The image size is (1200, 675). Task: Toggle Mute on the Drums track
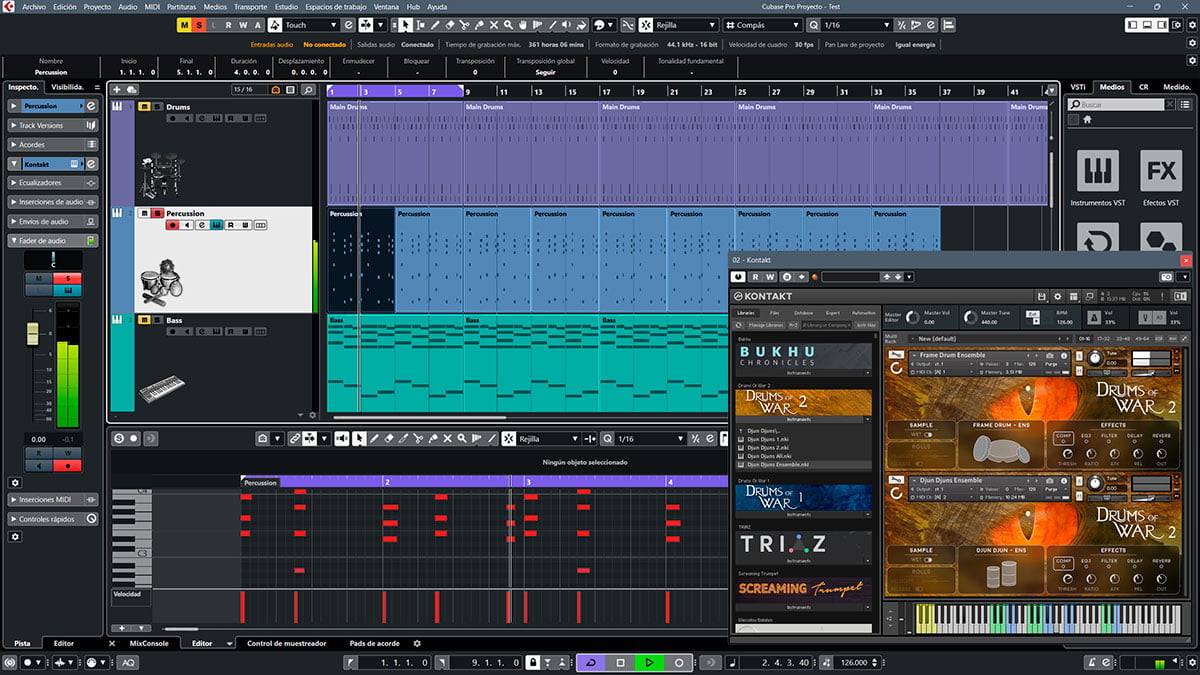pyautogui.click(x=144, y=107)
